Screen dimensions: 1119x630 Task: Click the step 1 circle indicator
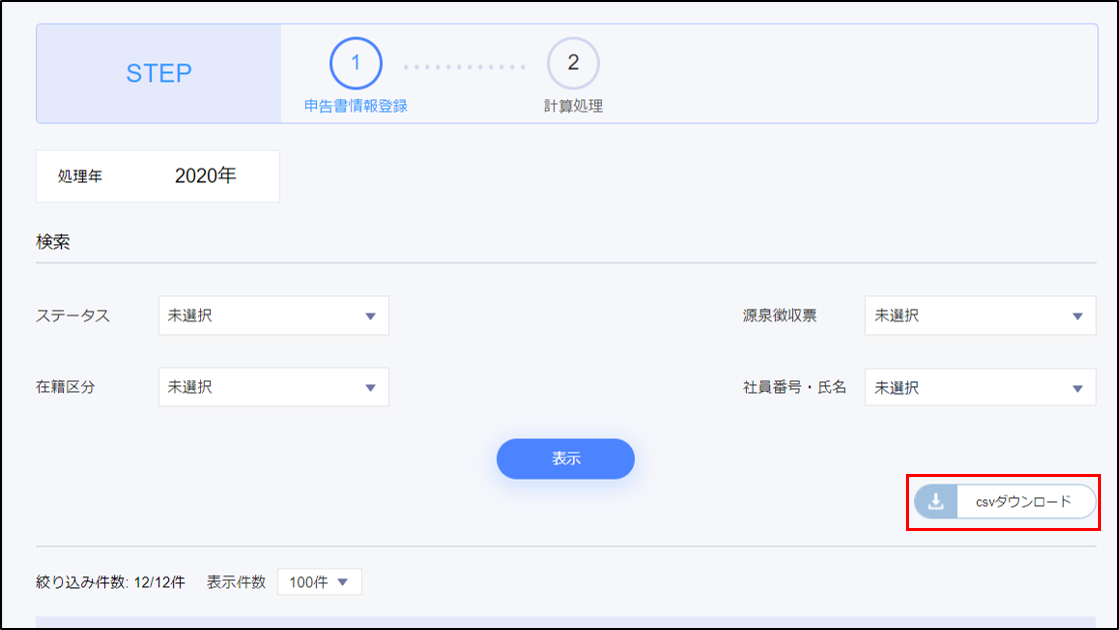(355, 63)
